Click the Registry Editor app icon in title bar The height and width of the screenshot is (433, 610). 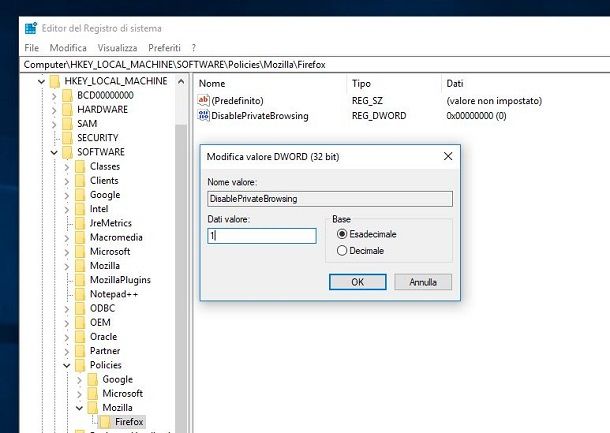coord(31,28)
